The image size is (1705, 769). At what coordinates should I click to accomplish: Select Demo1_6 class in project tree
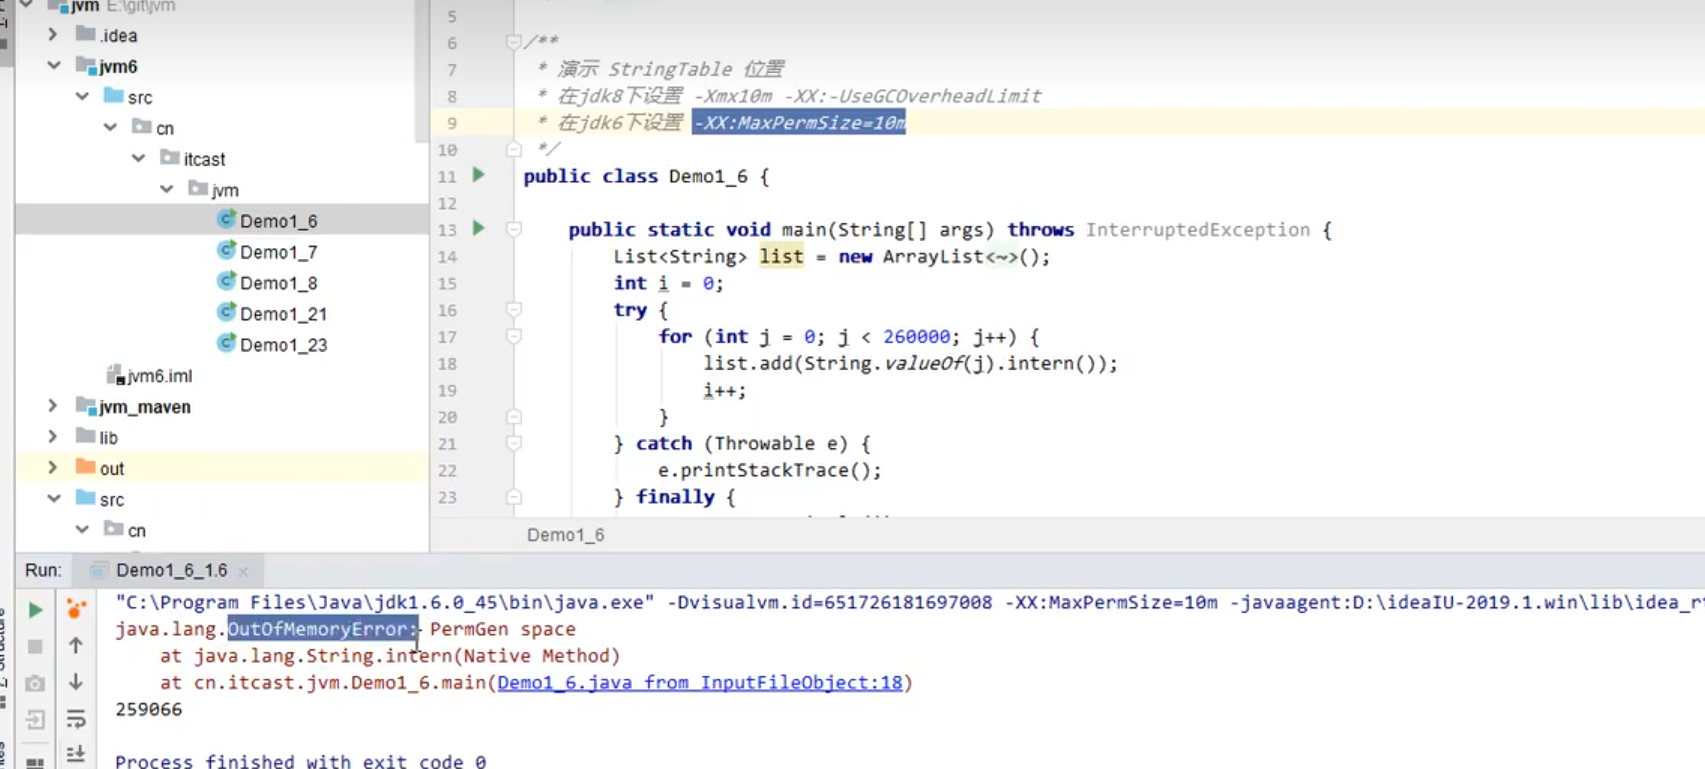[x=222, y=221]
